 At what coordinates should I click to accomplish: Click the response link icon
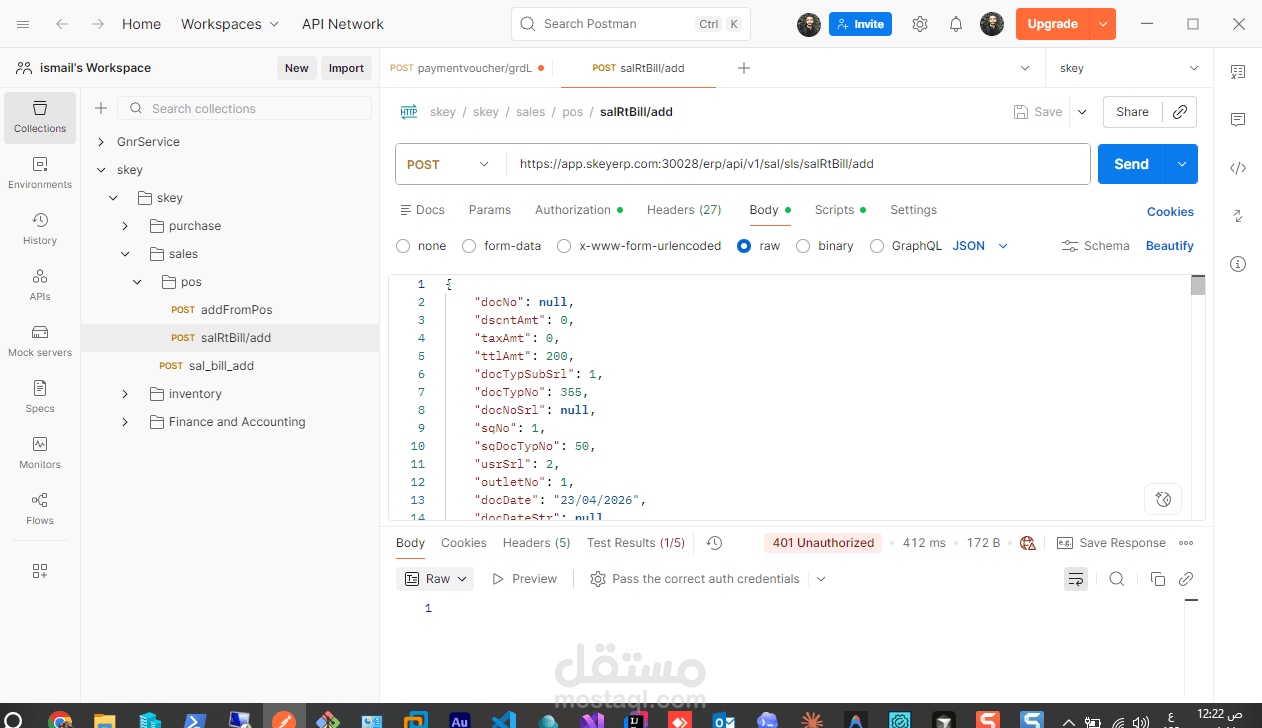[x=1186, y=579]
